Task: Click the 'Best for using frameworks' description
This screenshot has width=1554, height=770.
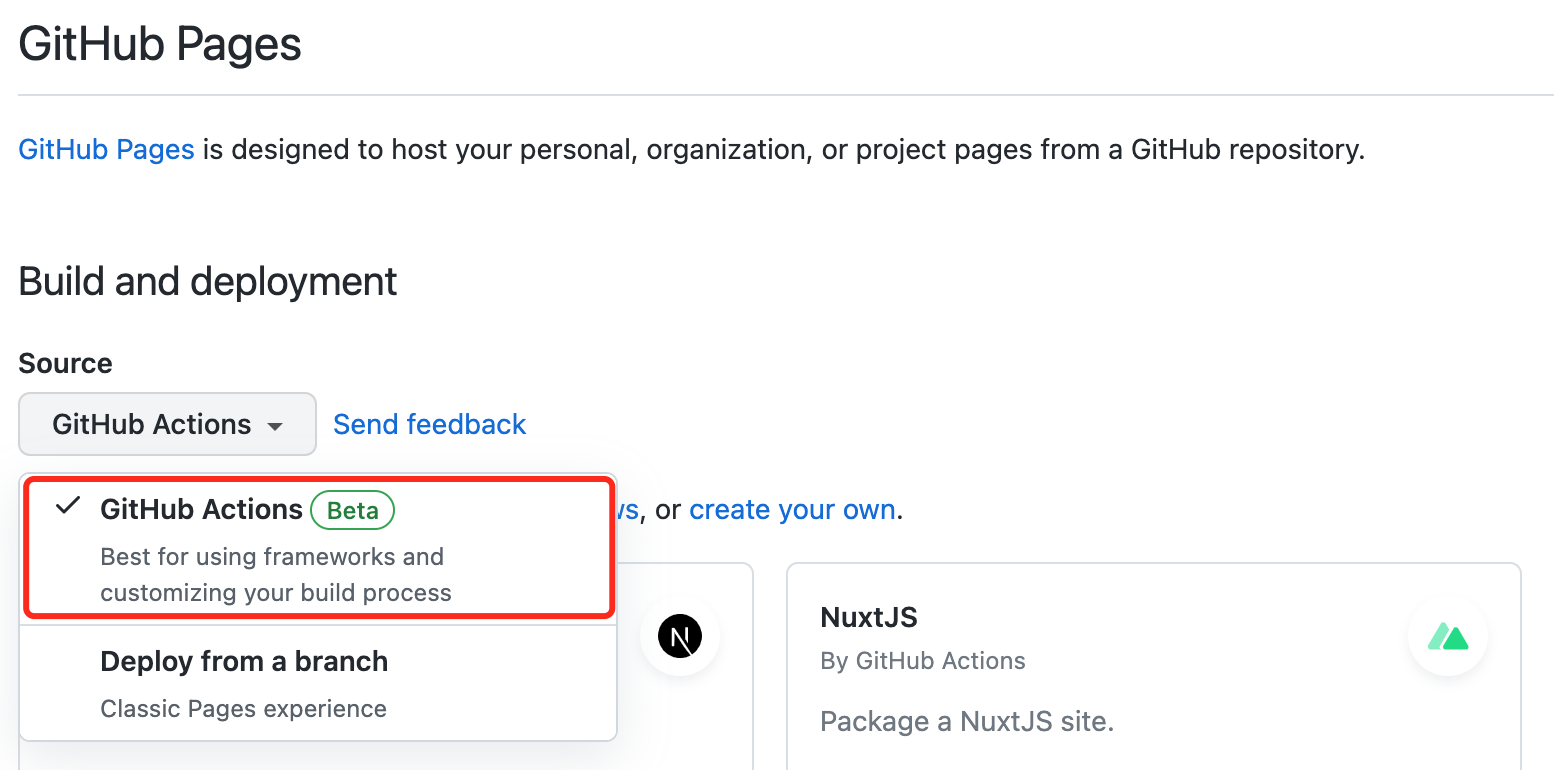Action: [276, 574]
